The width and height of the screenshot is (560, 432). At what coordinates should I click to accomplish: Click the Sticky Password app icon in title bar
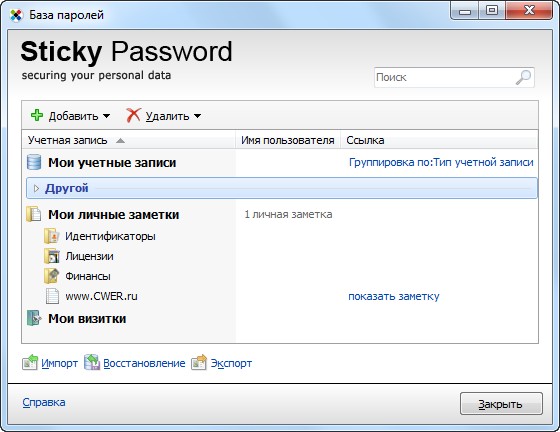16,15
